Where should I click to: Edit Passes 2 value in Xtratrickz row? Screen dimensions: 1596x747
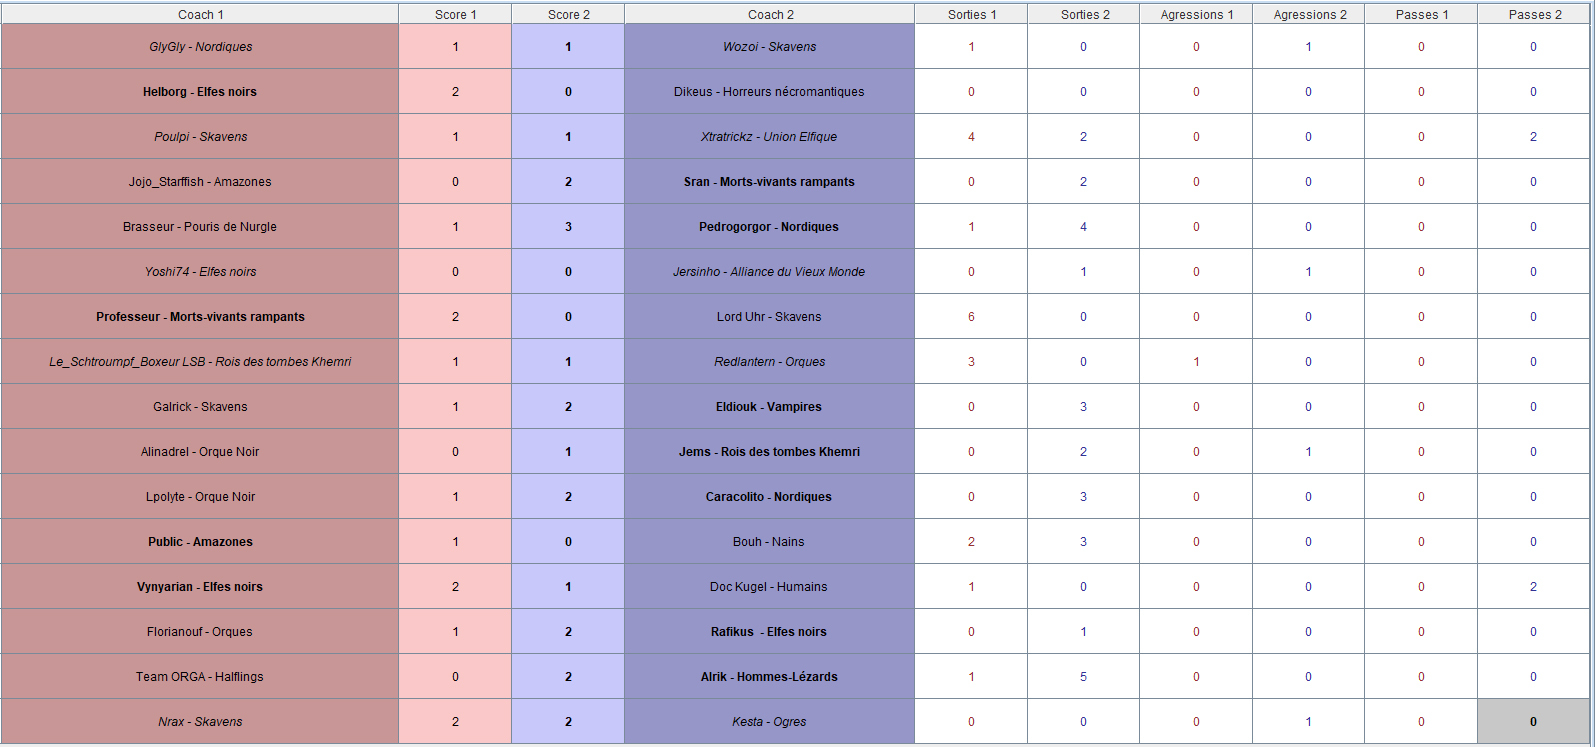[1534, 137]
